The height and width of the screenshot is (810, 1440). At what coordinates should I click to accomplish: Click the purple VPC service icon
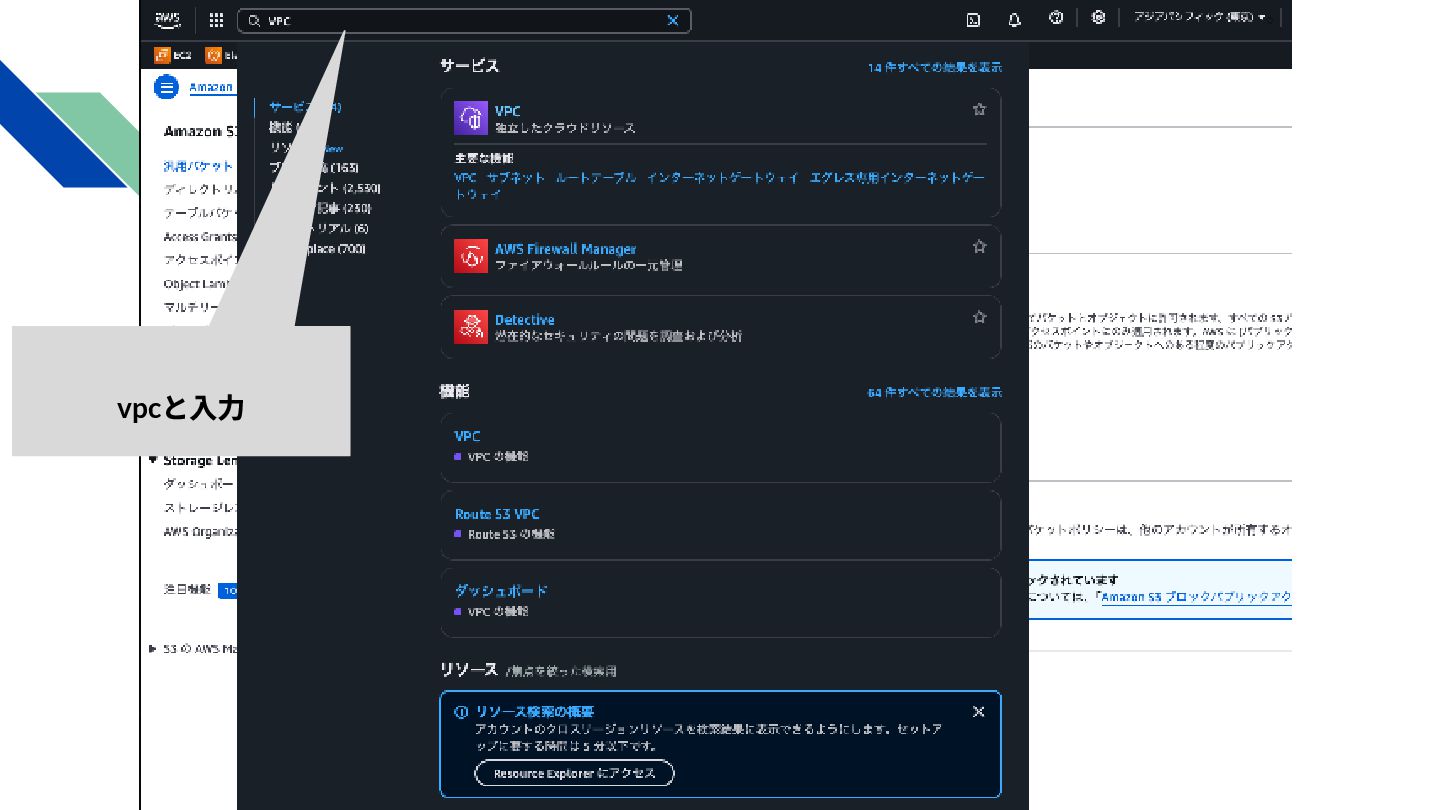tap(471, 118)
